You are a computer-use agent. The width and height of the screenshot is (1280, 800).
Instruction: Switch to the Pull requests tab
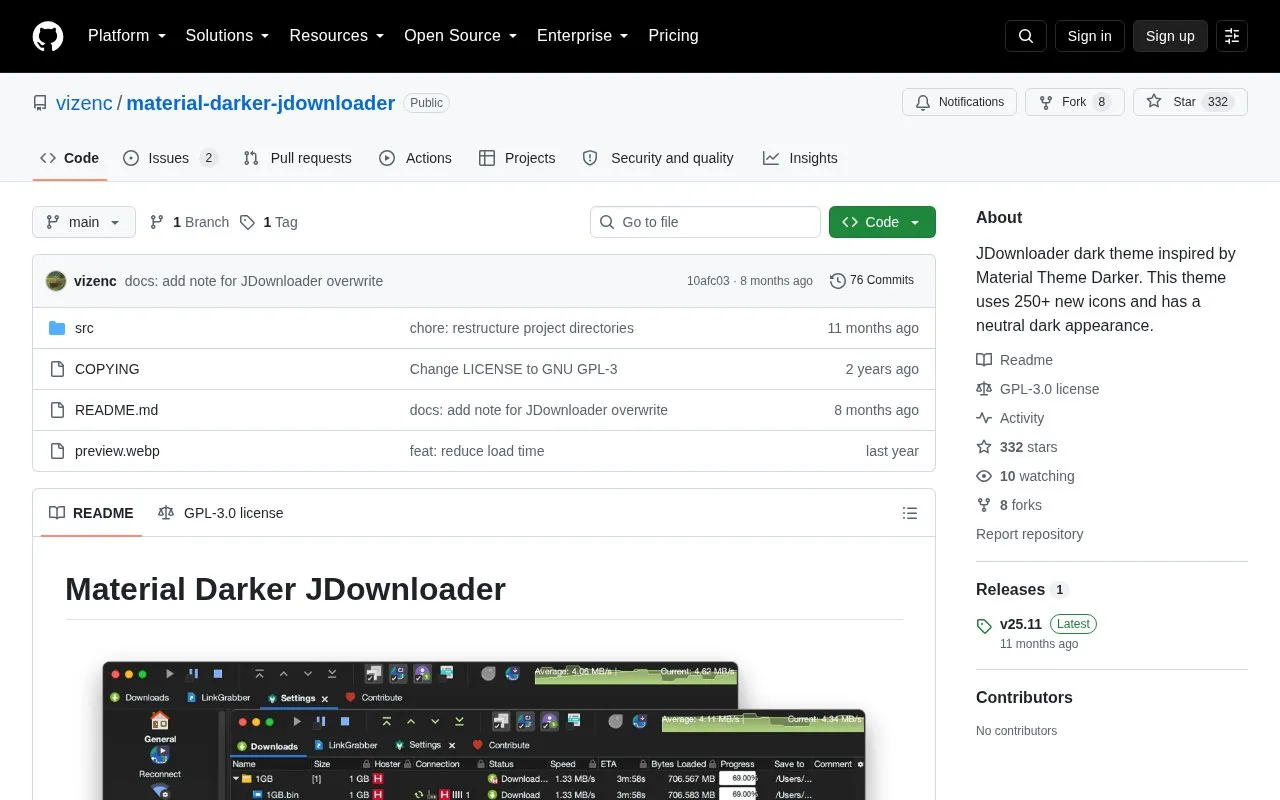pyautogui.click(x=298, y=158)
